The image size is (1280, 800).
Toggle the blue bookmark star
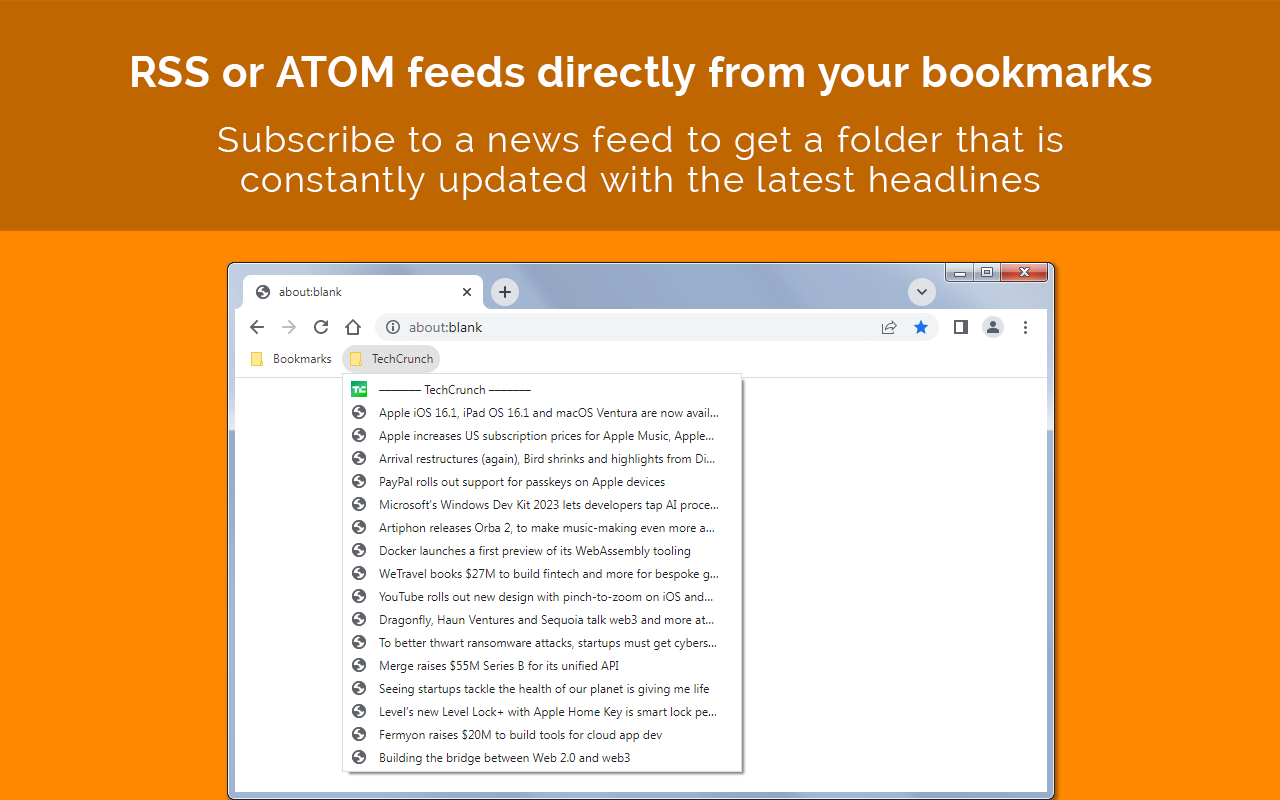click(x=921, y=327)
